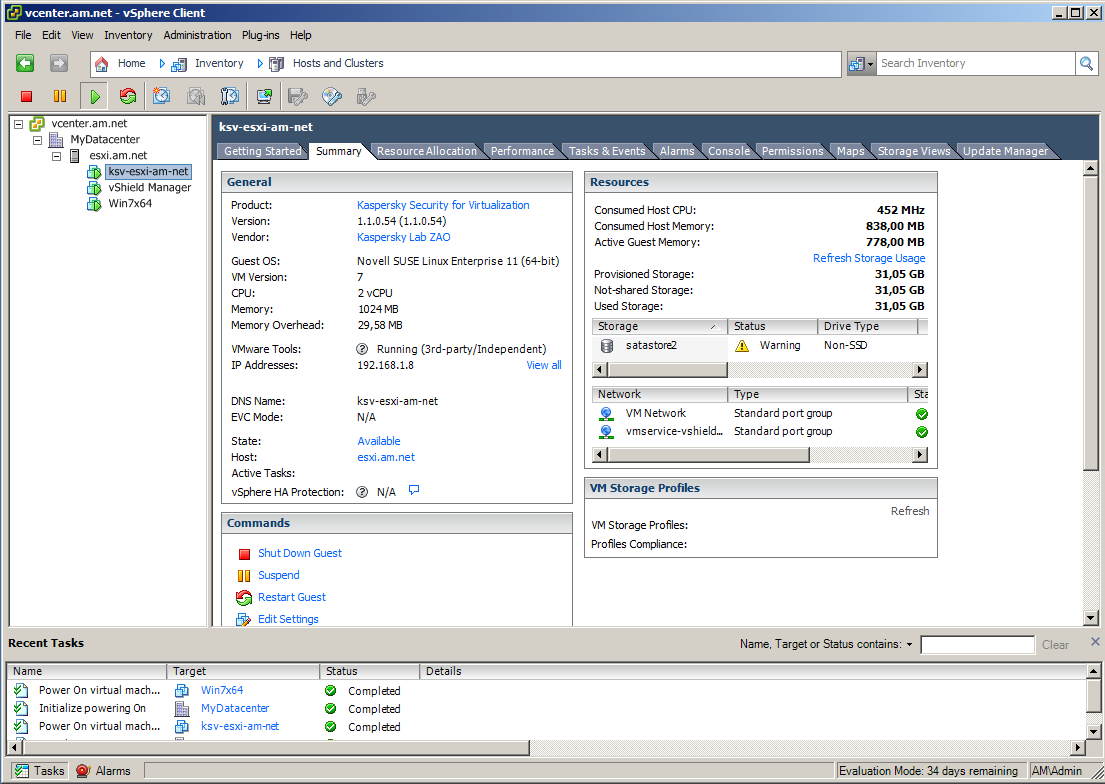
Task: Open the search type dropdown
Action: click(x=860, y=64)
